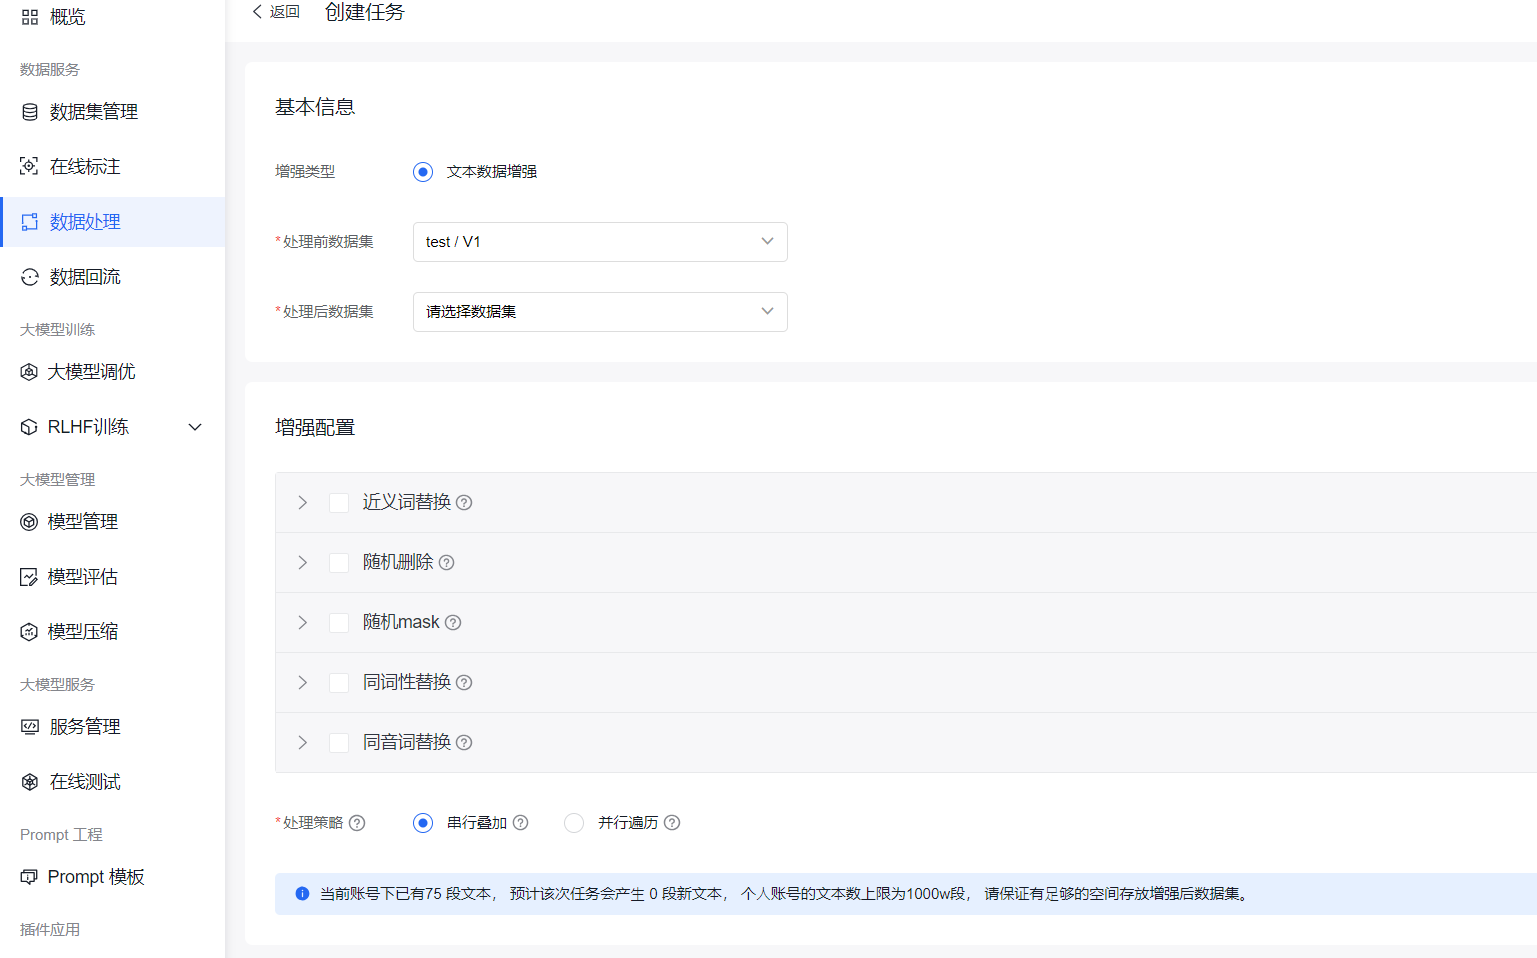Click the RLHF训练 cube icon
This screenshot has width=1537, height=958.
pyautogui.click(x=29, y=427)
